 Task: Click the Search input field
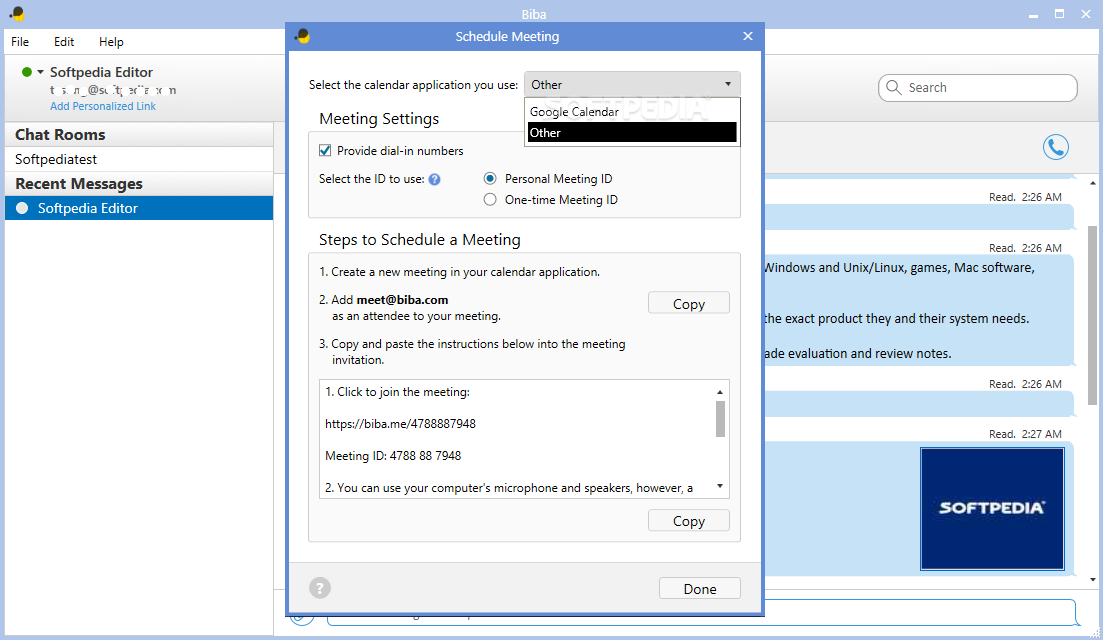point(978,88)
